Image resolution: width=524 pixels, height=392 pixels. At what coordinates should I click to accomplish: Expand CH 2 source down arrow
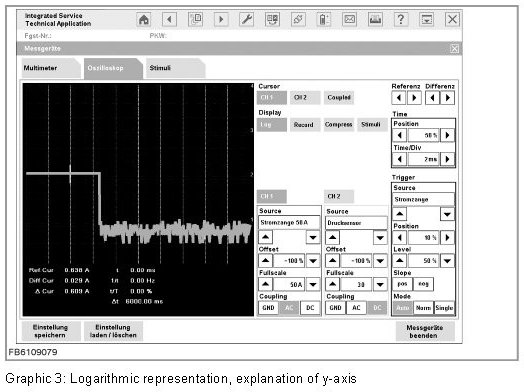pyautogui.click(x=380, y=238)
